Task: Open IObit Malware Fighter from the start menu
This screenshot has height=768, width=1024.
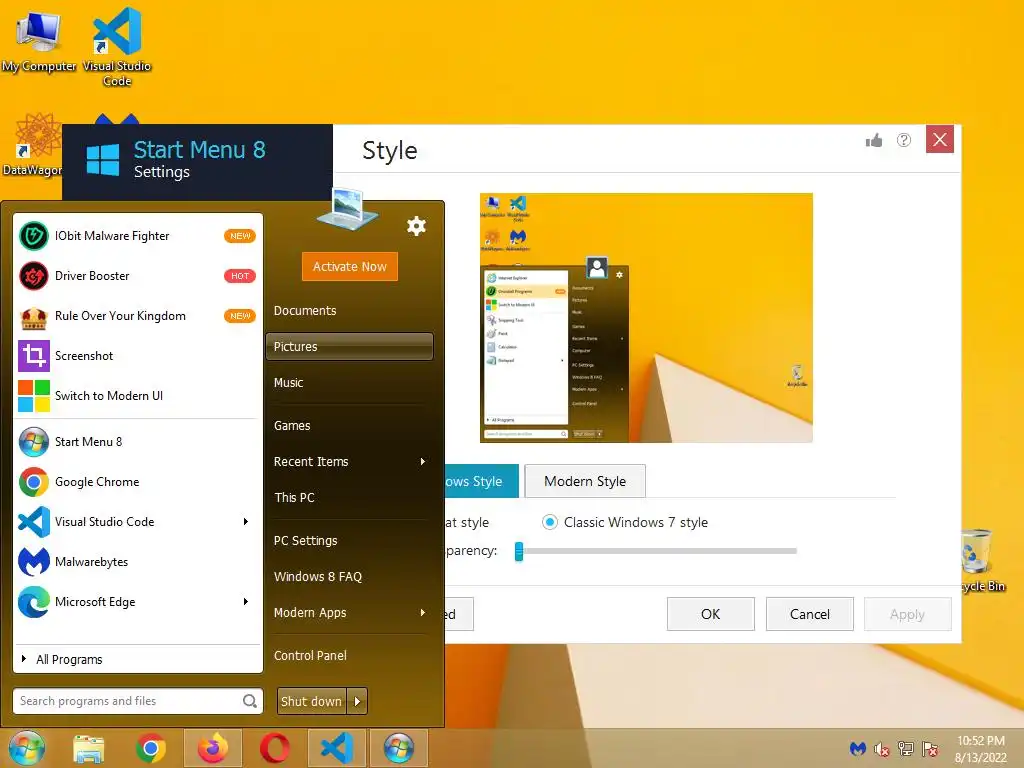Action: point(137,236)
